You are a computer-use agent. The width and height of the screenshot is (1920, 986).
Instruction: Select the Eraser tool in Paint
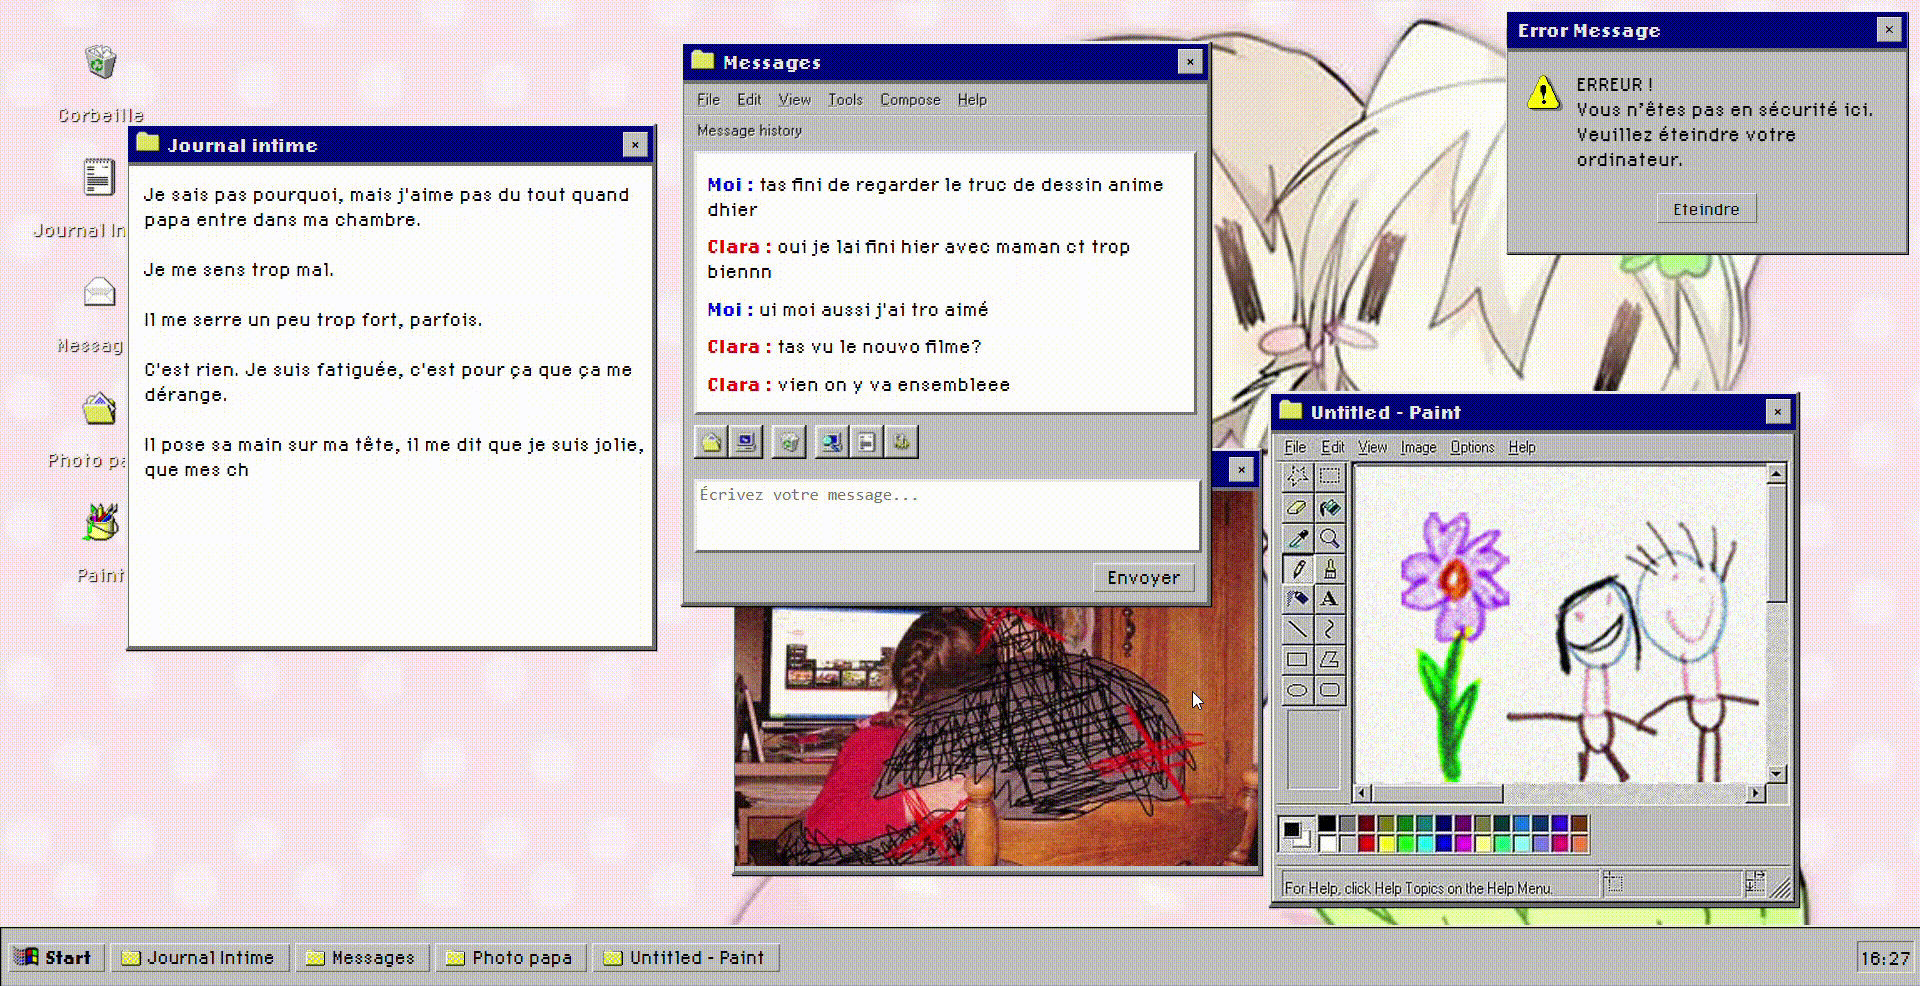(1297, 508)
